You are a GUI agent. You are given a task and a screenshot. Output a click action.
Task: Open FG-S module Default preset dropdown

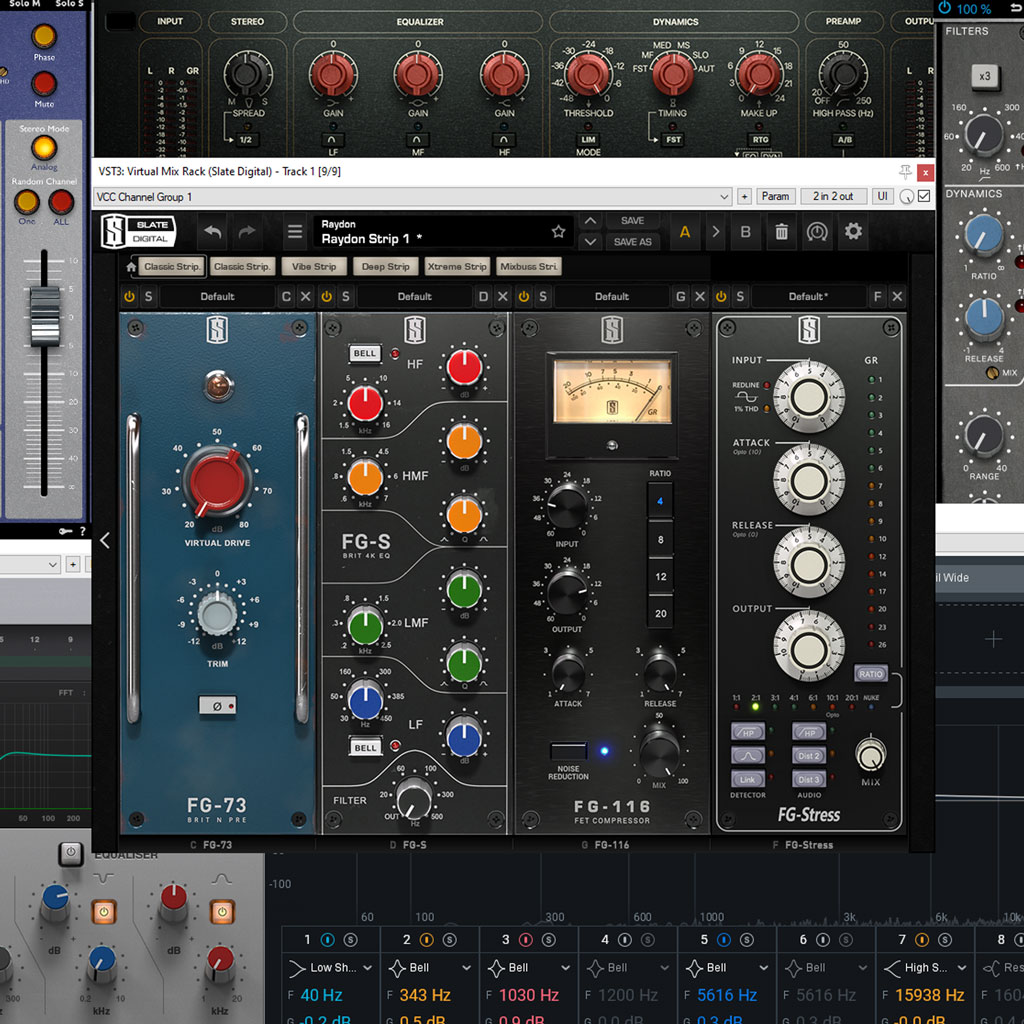point(415,296)
